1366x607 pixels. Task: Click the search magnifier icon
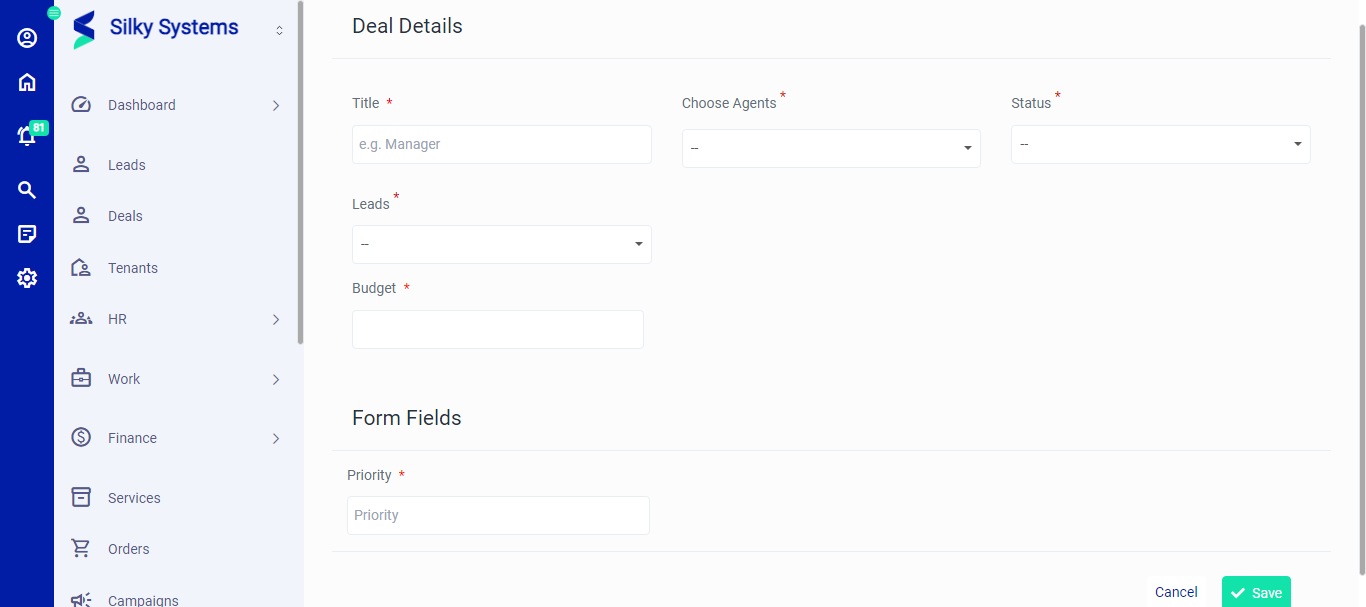click(x=27, y=190)
